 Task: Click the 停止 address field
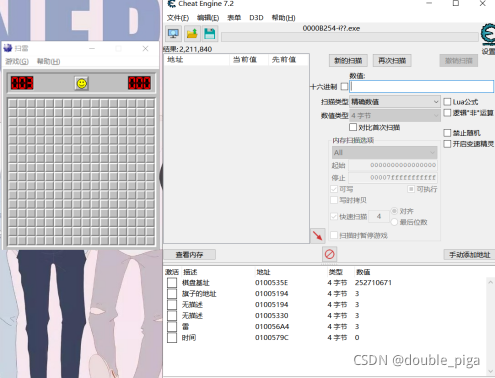coord(393,178)
